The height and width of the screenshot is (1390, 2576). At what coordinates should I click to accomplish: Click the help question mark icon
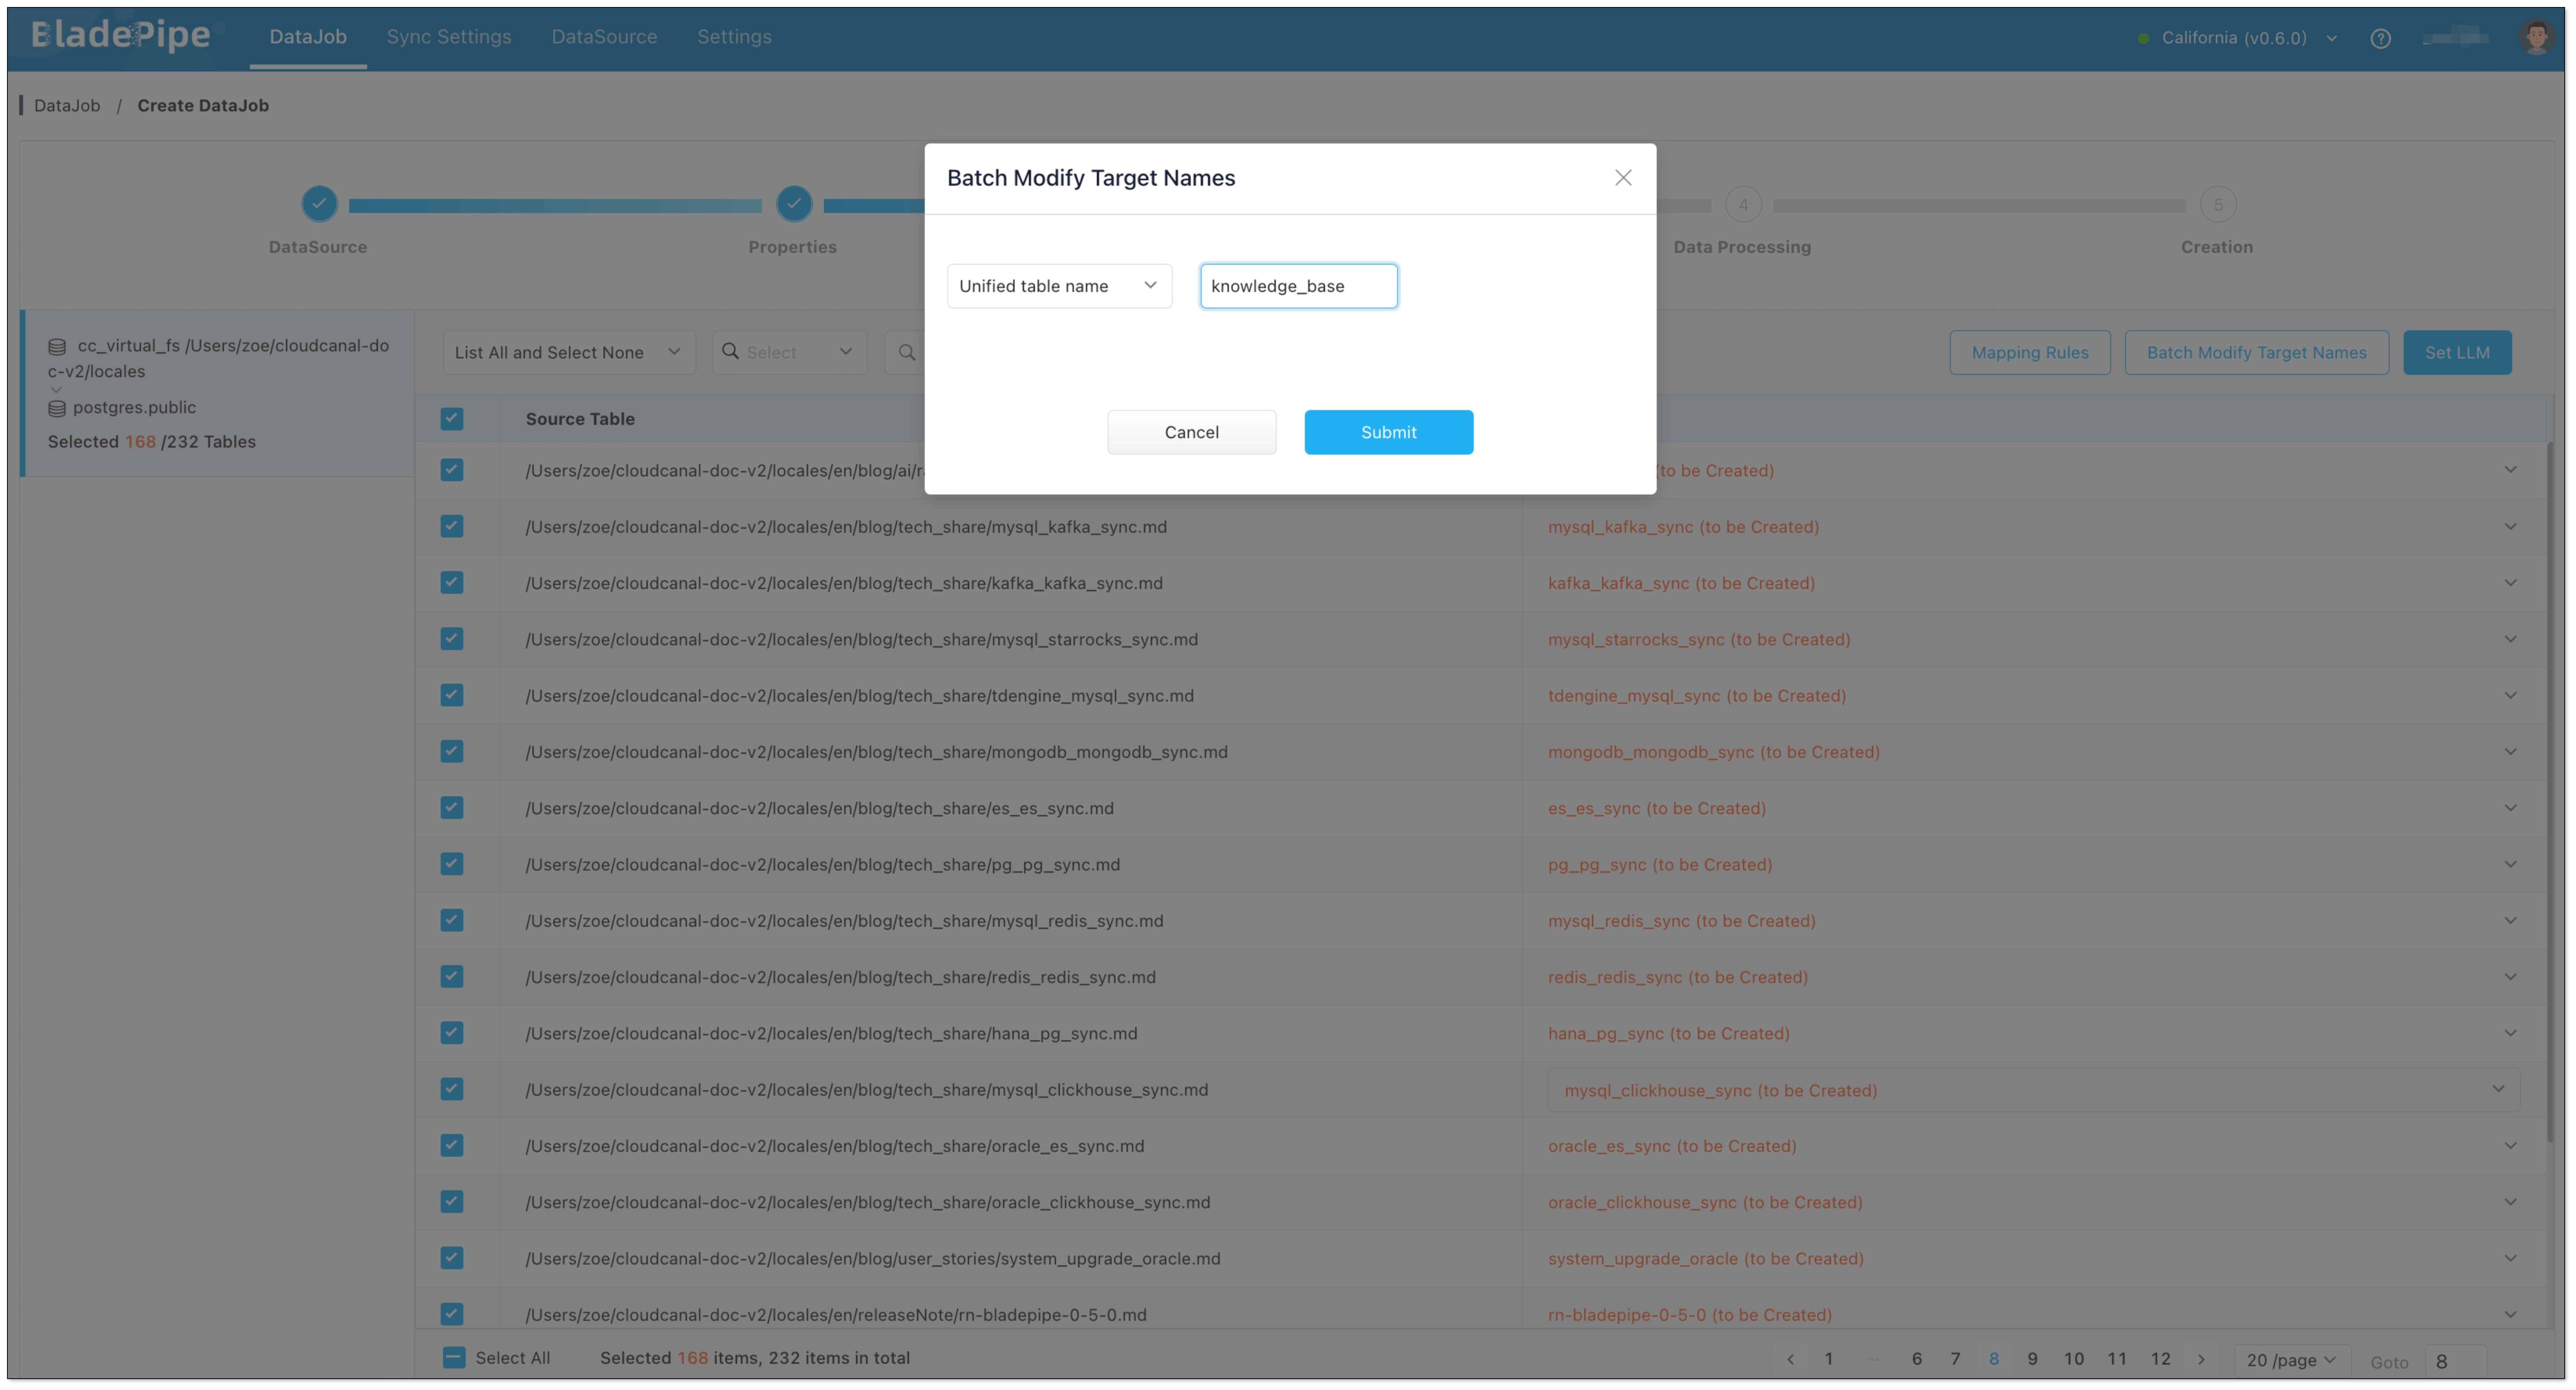[2380, 38]
